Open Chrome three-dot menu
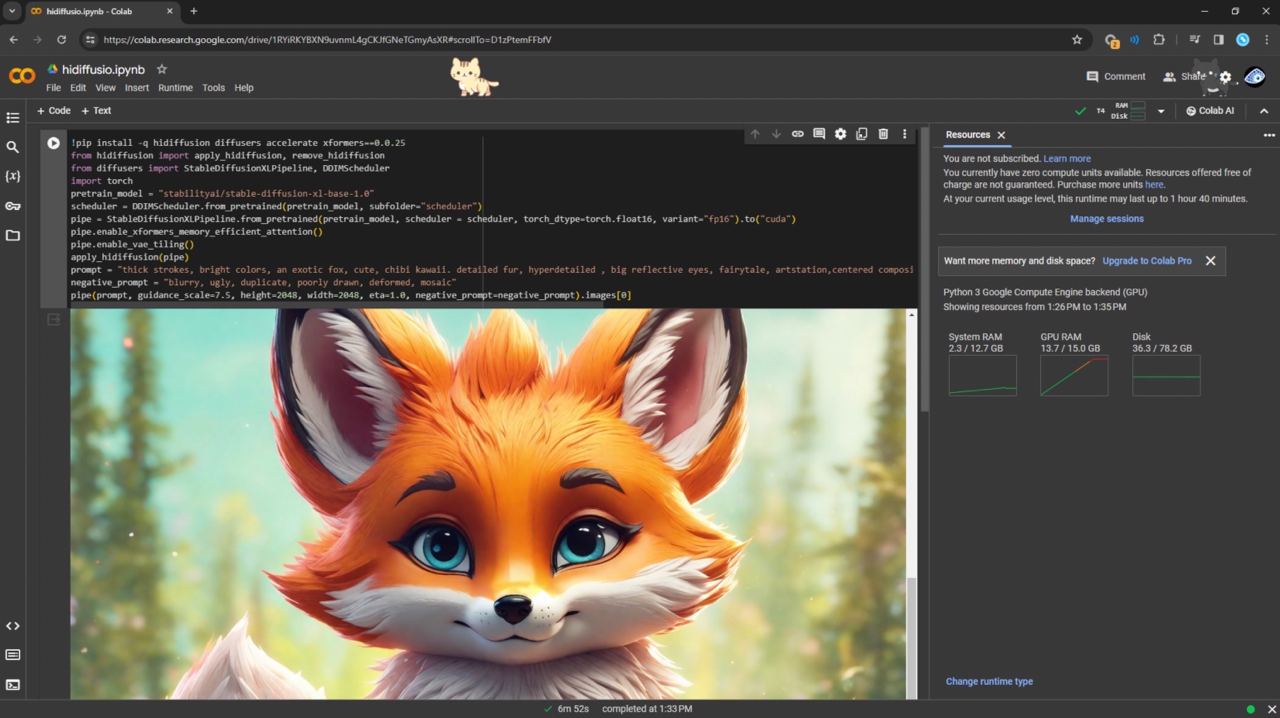This screenshot has height=718, width=1280. click(x=1267, y=40)
